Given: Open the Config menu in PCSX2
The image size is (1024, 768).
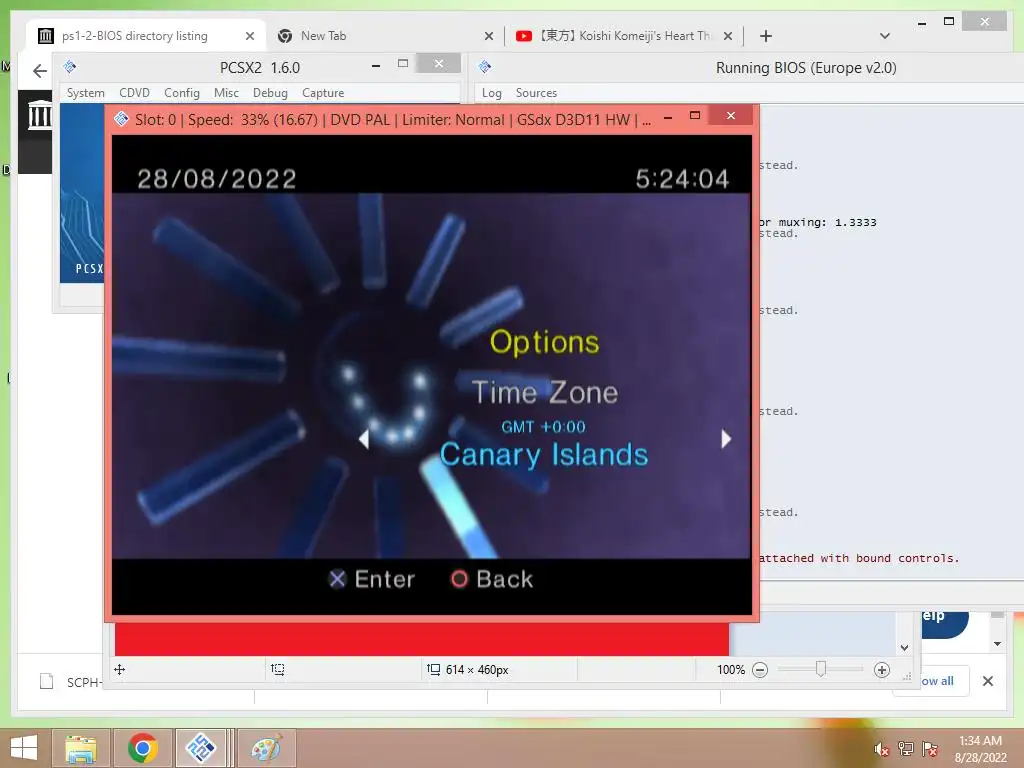Looking at the screenshot, I should pos(182,93).
